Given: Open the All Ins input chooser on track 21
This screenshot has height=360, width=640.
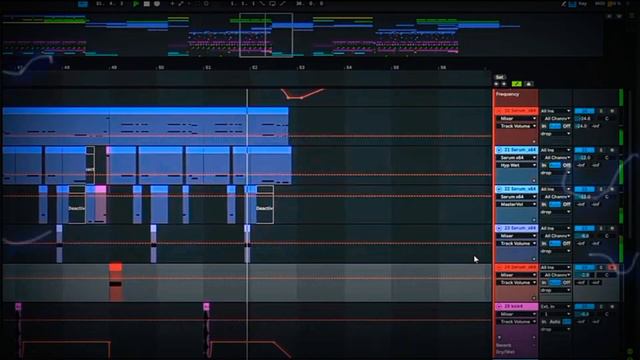Looking at the screenshot, I should tap(555, 150).
